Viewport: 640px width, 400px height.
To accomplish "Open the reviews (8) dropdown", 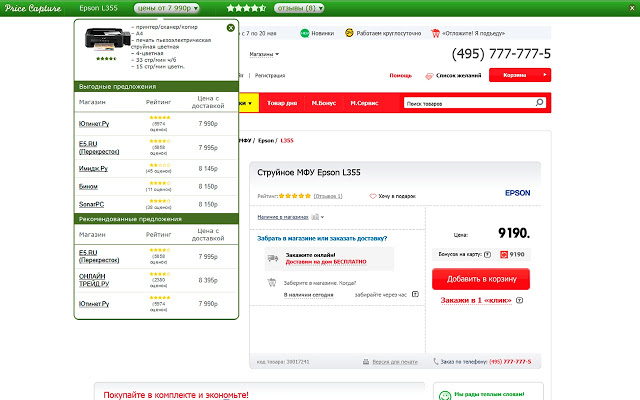I will click(299, 8).
